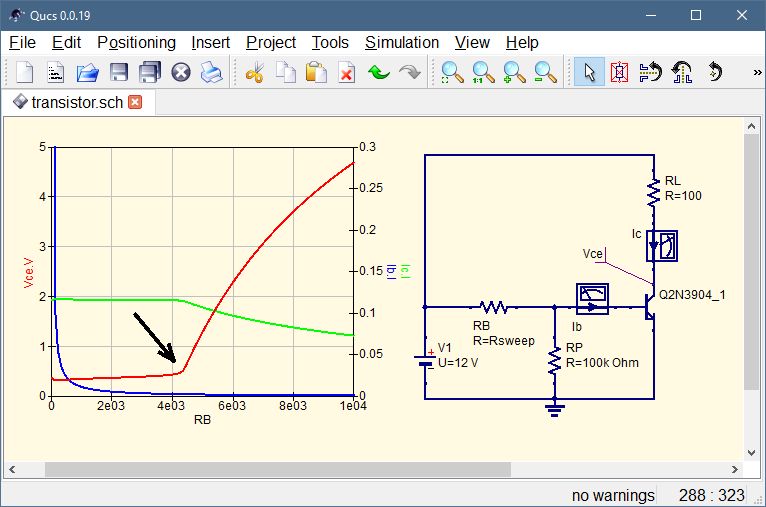Image resolution: width=766 pixels, height=507 pixels.
Task: Select the Ib current probe component
Action: pyautogui.click(x=592, y=298)
